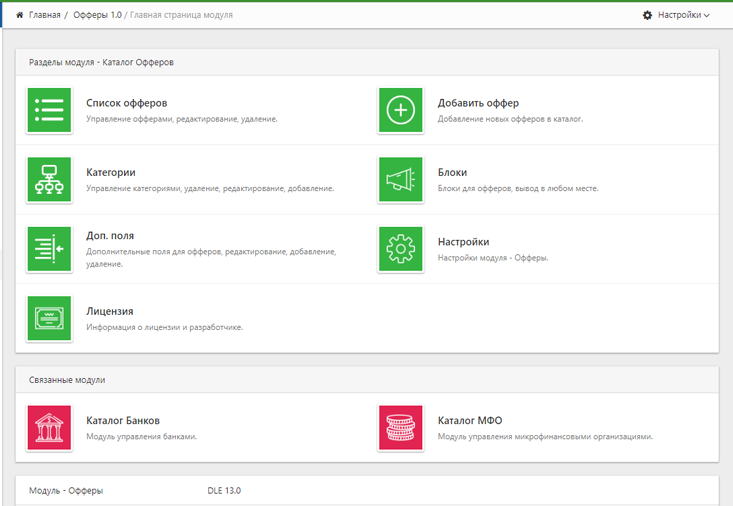This screenshot has width=733, height=506.
Task: Click the home icon in breadcrumb
Action: point(20,15)
